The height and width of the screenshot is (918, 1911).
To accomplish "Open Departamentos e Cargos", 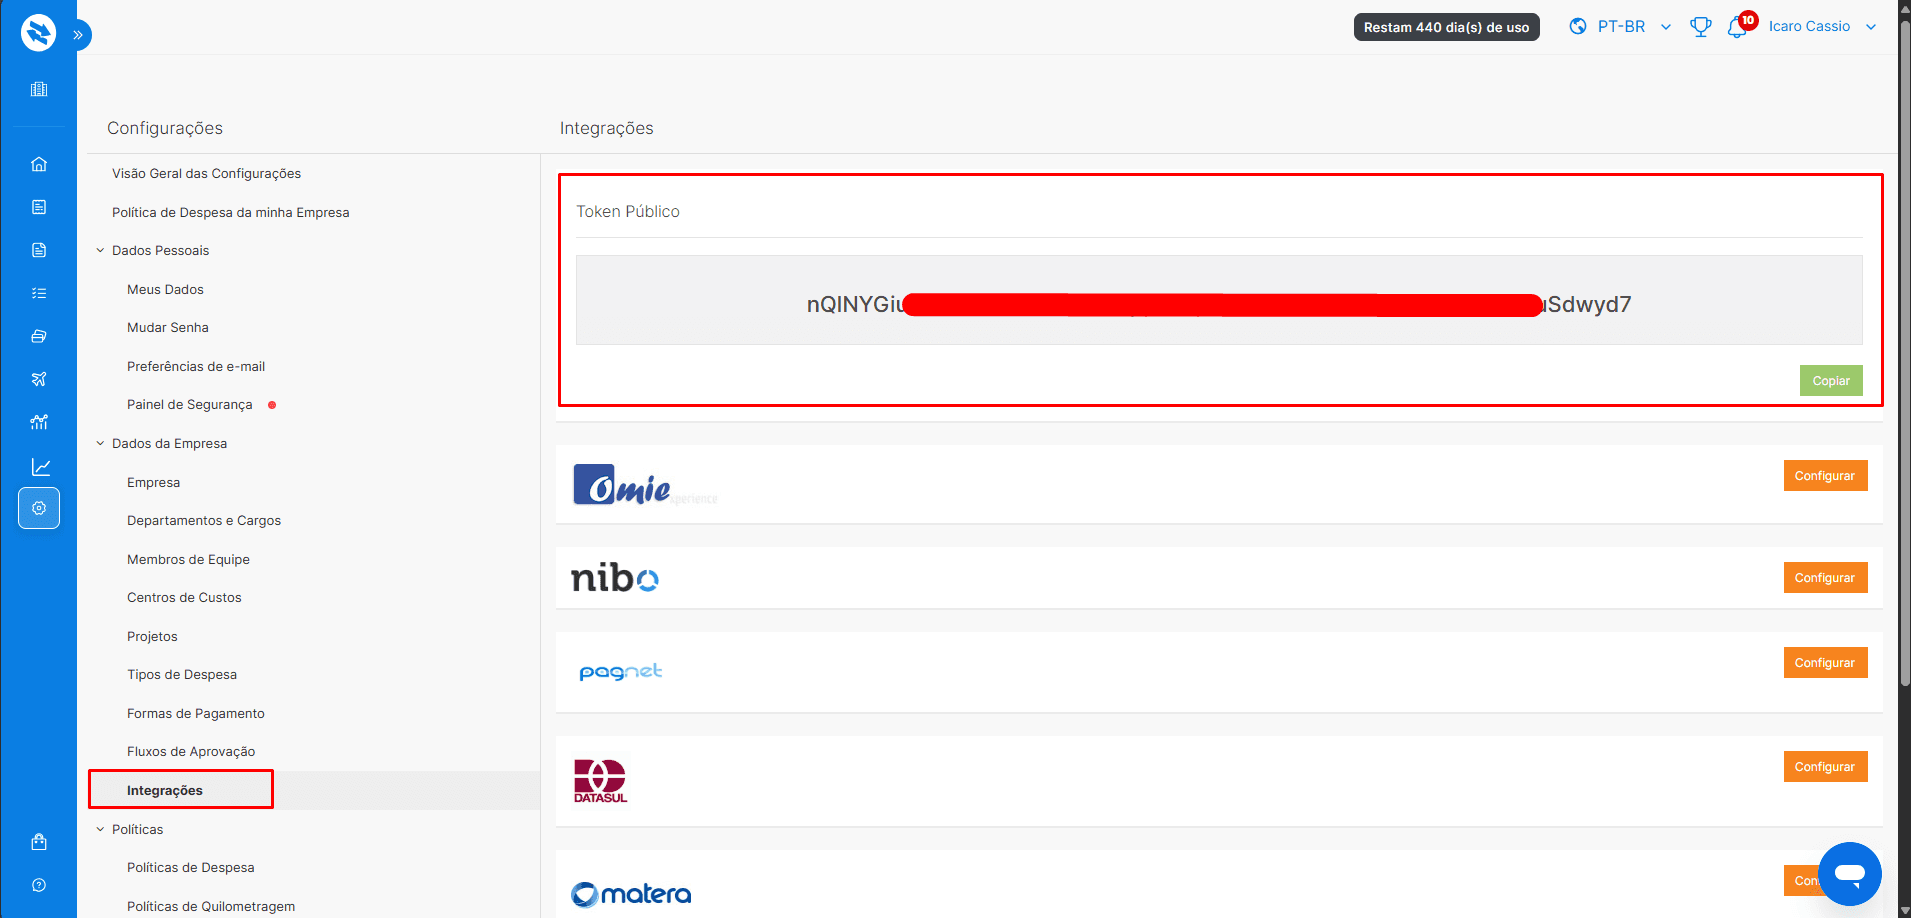I will [x=203, y=521].
